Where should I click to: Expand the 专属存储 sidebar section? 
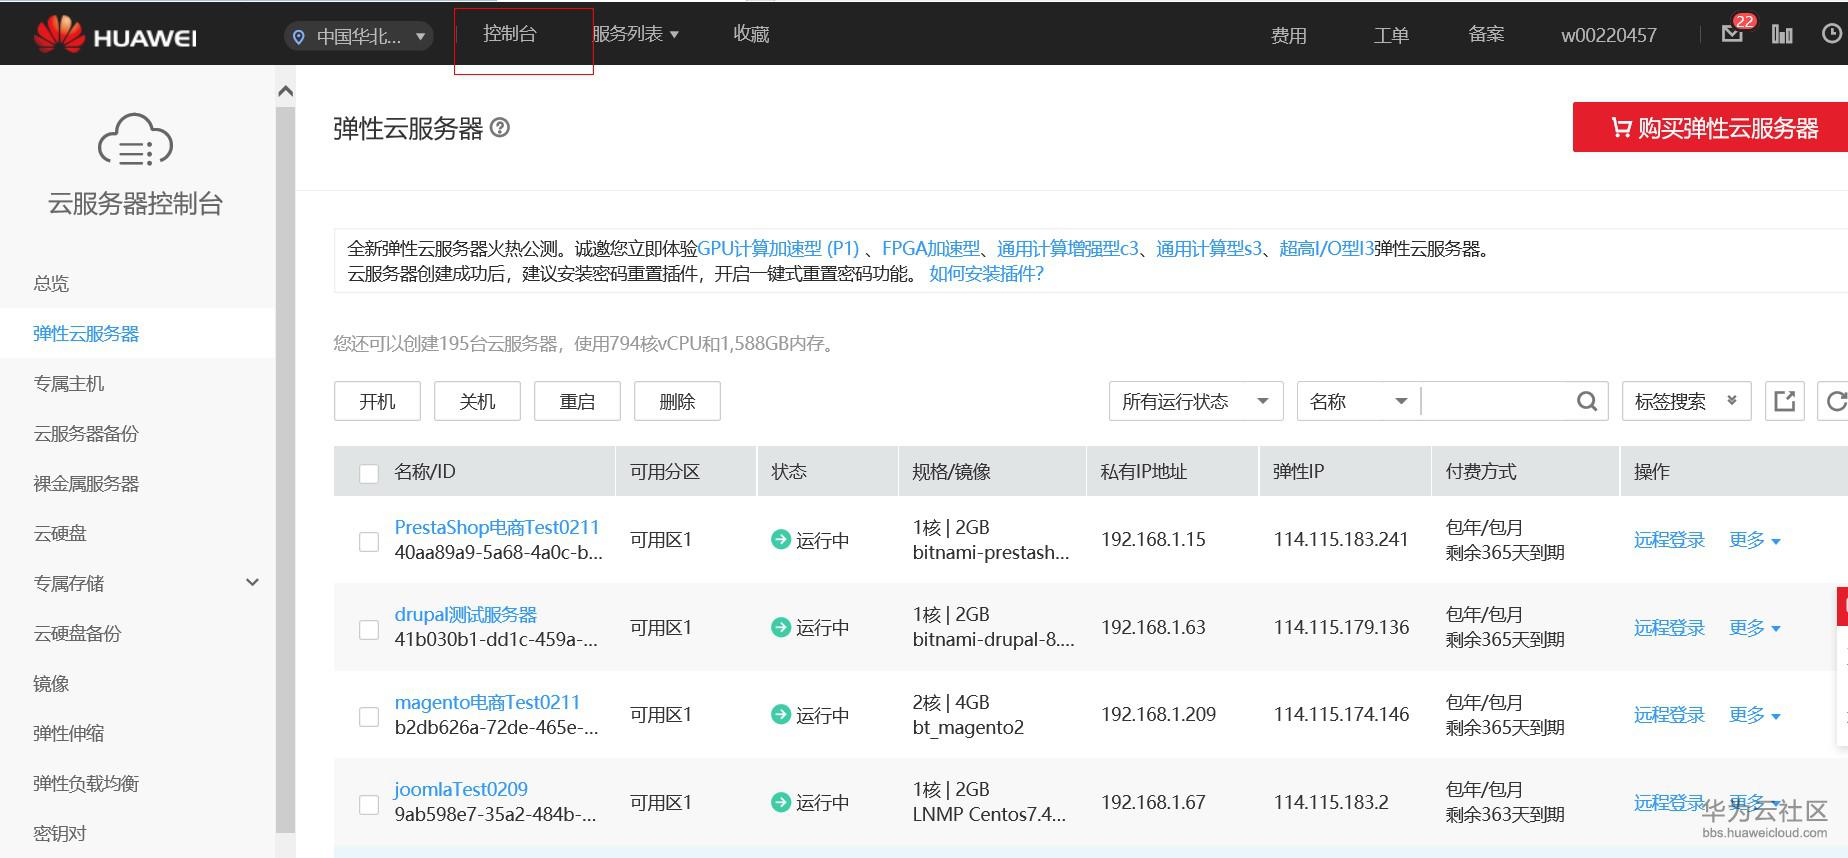point(253,582)
